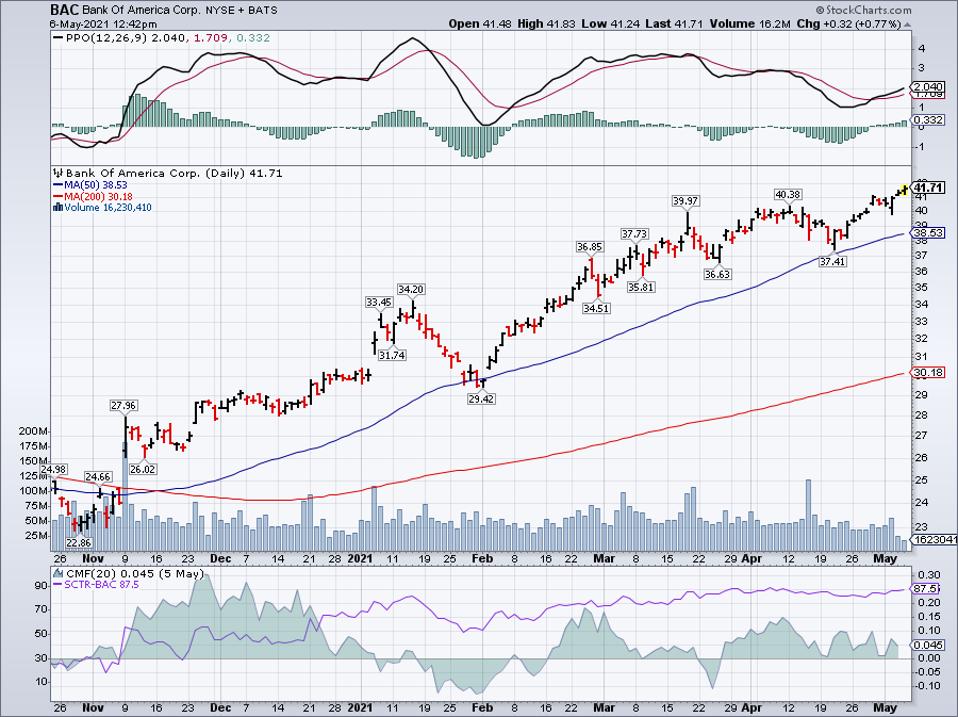Click the red 1.709 PPO signal value
The image size is (958, 717).
click(212, 38)
